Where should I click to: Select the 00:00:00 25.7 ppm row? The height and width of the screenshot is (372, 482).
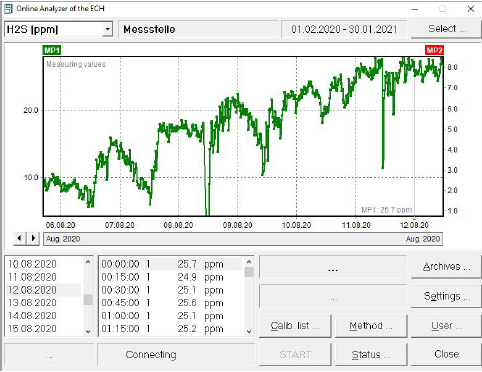(171, 264)
